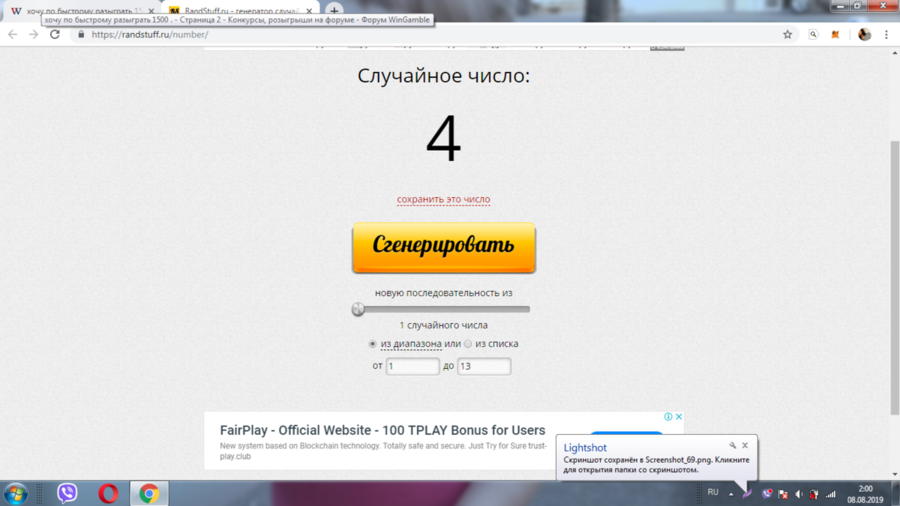Close the Lightshot notification balloon

[x=745, y=446]
